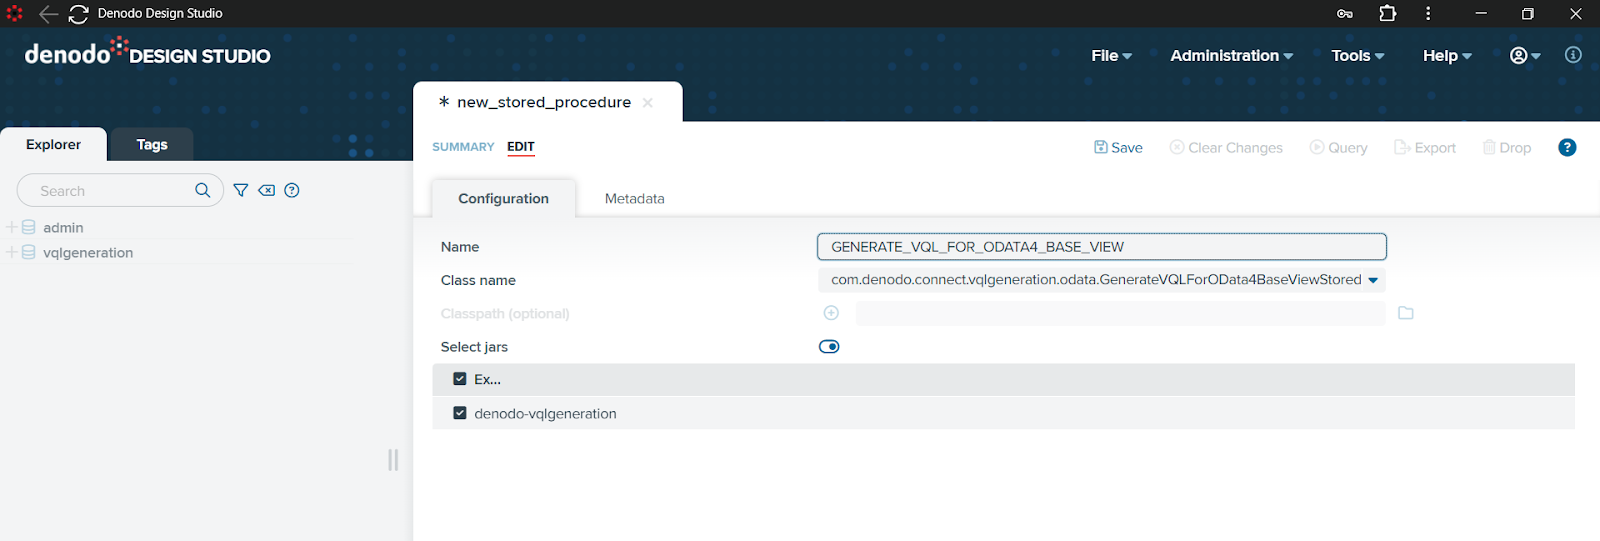The image size is (1600, 541).
Task: Expand the vqlgeneration database node
Action: click(x=12, y=252)
